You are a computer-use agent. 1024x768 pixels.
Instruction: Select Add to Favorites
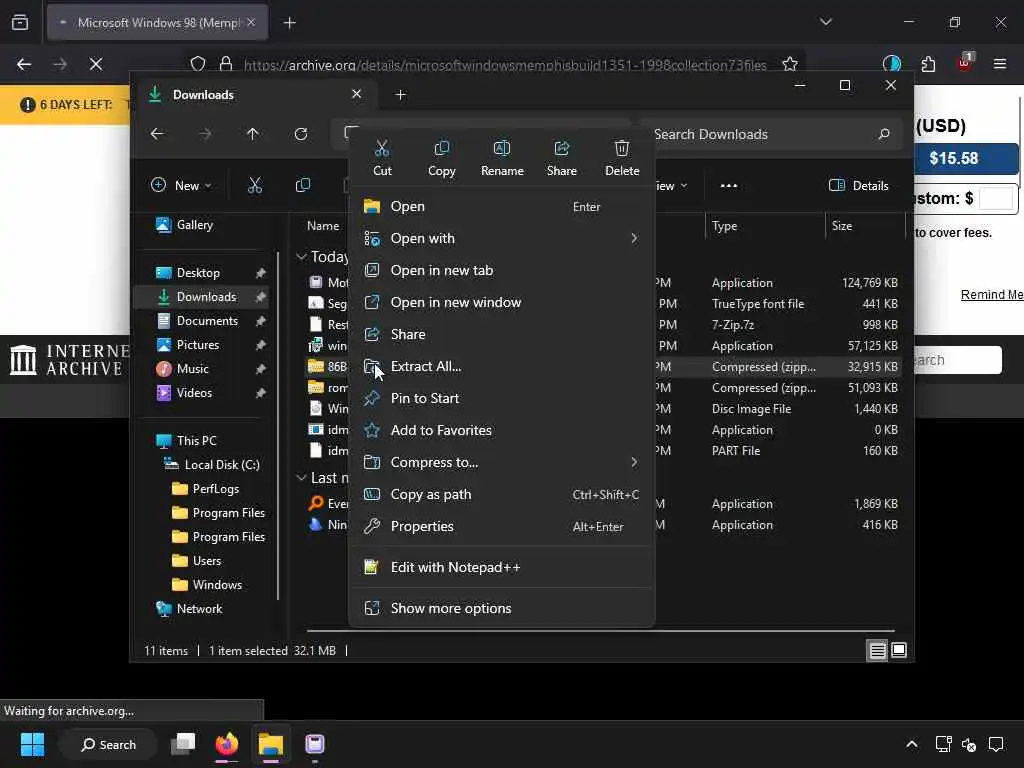[x=502, y=430]
